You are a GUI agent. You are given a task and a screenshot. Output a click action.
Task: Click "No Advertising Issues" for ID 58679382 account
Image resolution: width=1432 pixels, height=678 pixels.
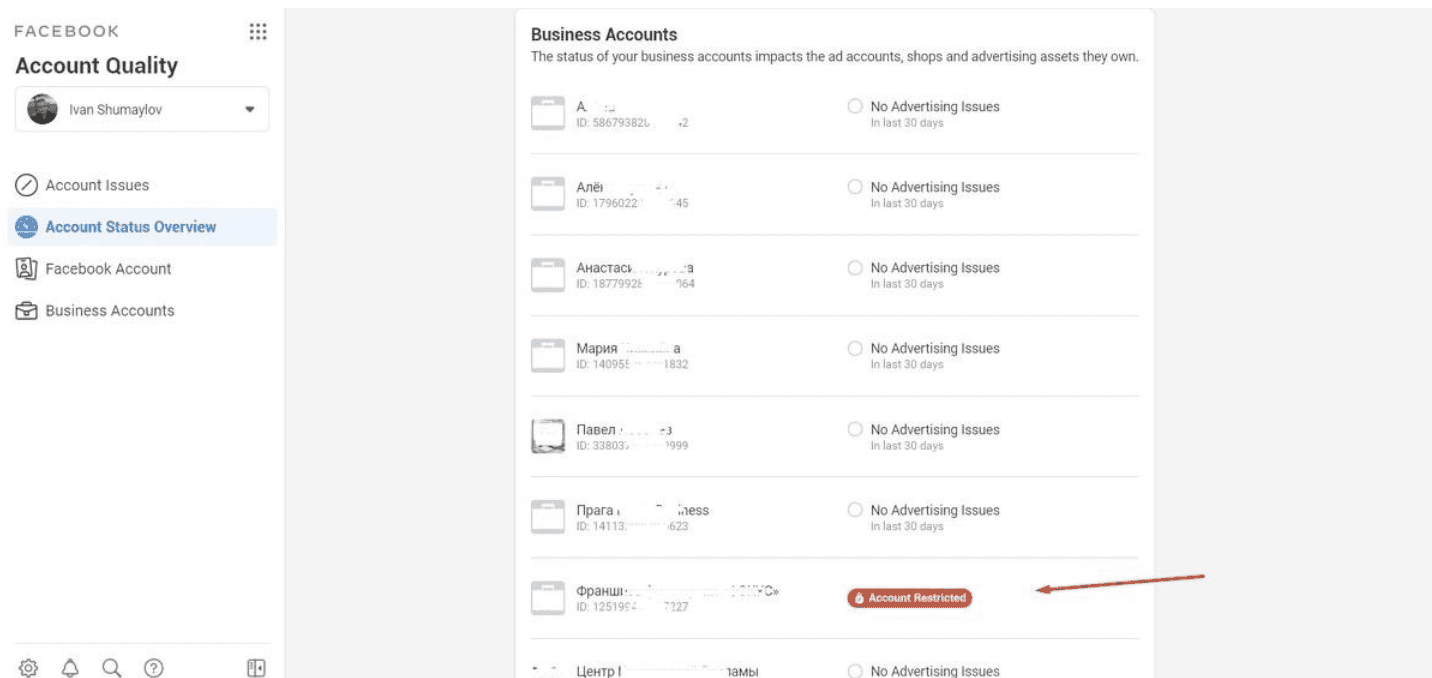click(935, 106)
